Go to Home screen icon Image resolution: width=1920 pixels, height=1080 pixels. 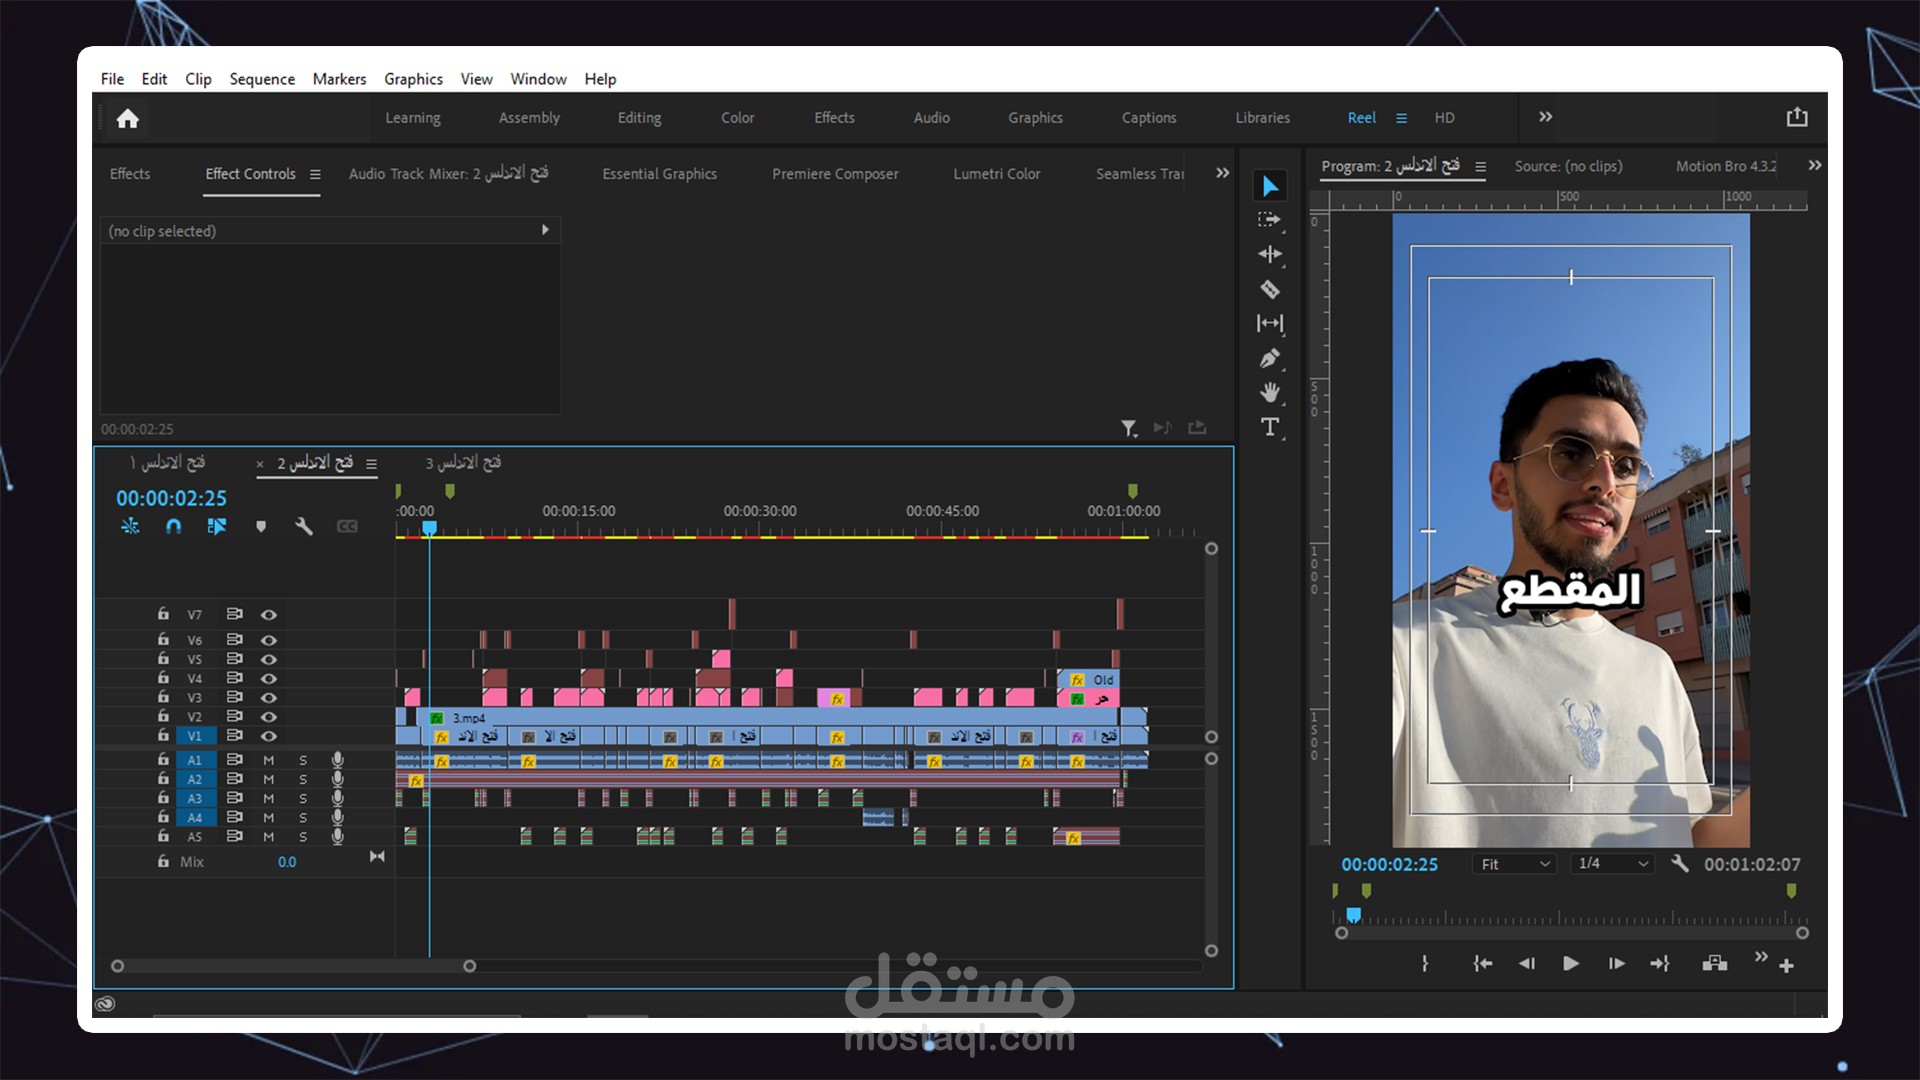[127, 119]
